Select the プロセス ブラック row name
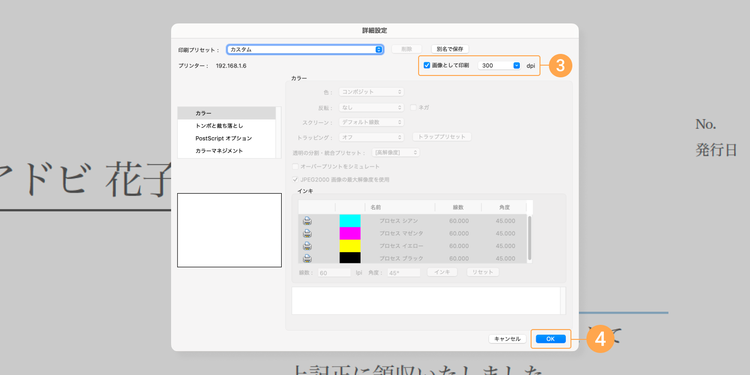 [401, 258]
